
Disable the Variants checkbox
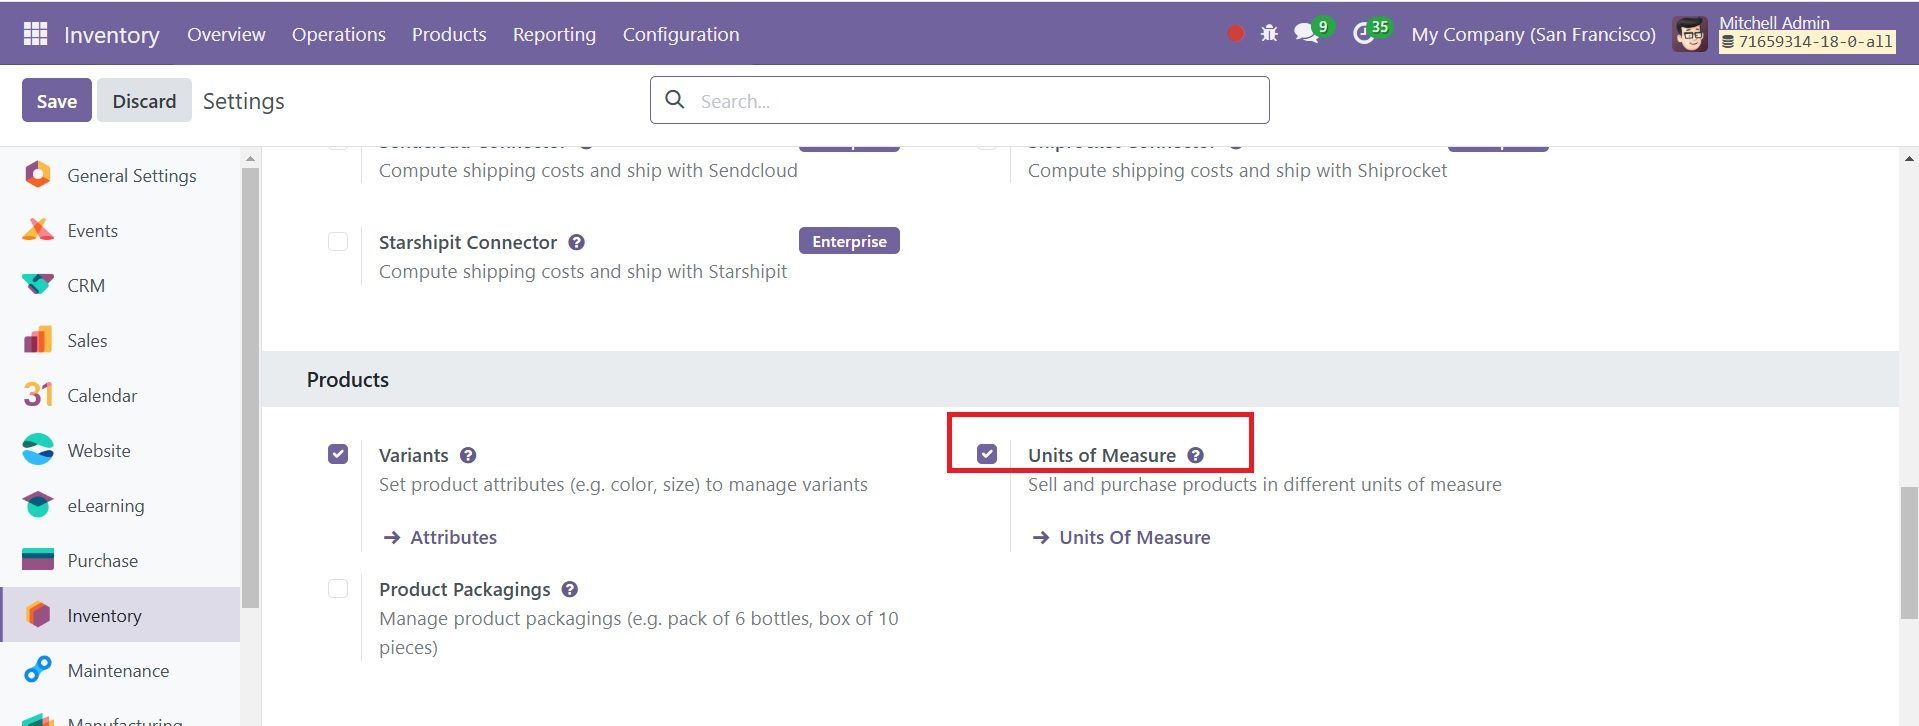tap(338, 455)
